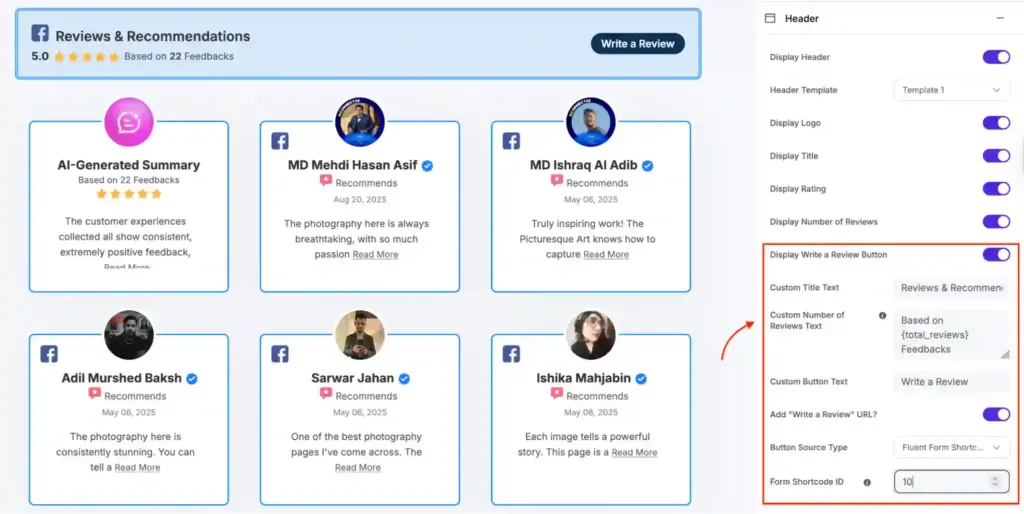
Task: Click reviewer name Sarwar Jahan
Action: (353, 378)
